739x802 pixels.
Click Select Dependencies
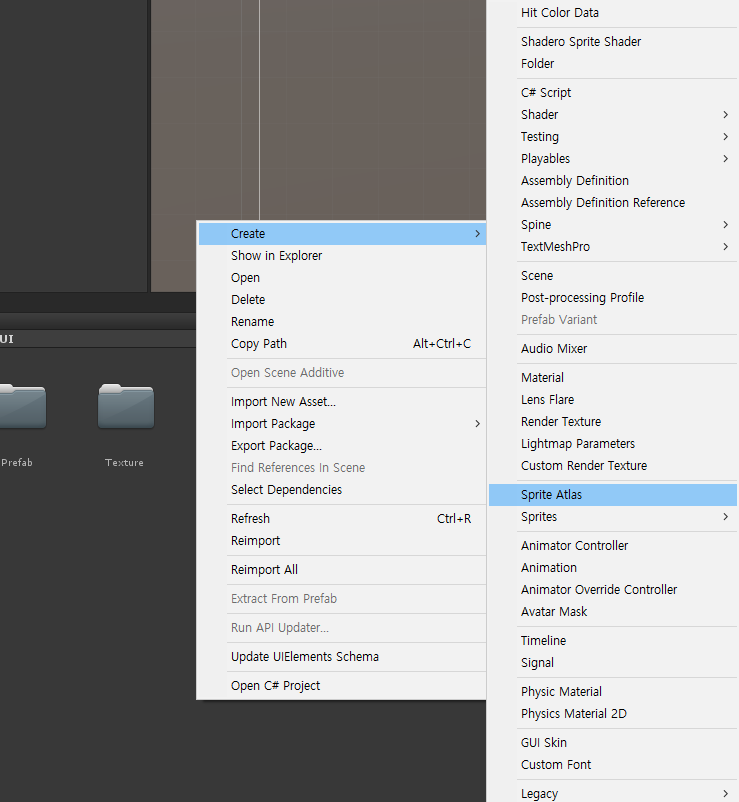point(342,489)
